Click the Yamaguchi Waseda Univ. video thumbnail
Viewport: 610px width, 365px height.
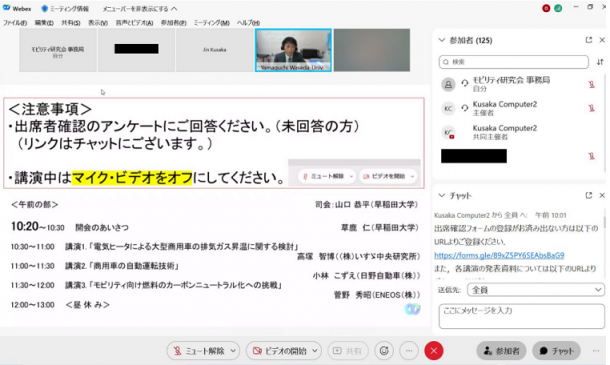[293, 50]
